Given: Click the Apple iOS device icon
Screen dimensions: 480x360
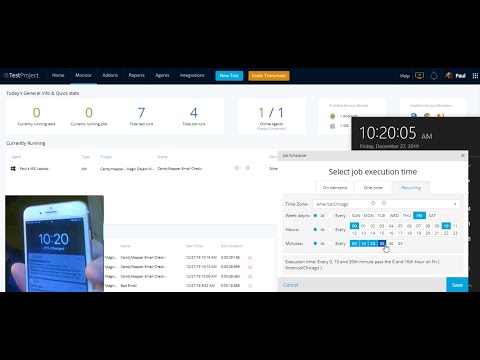Looking at the screenshot, I should click(x=332, y=126).
